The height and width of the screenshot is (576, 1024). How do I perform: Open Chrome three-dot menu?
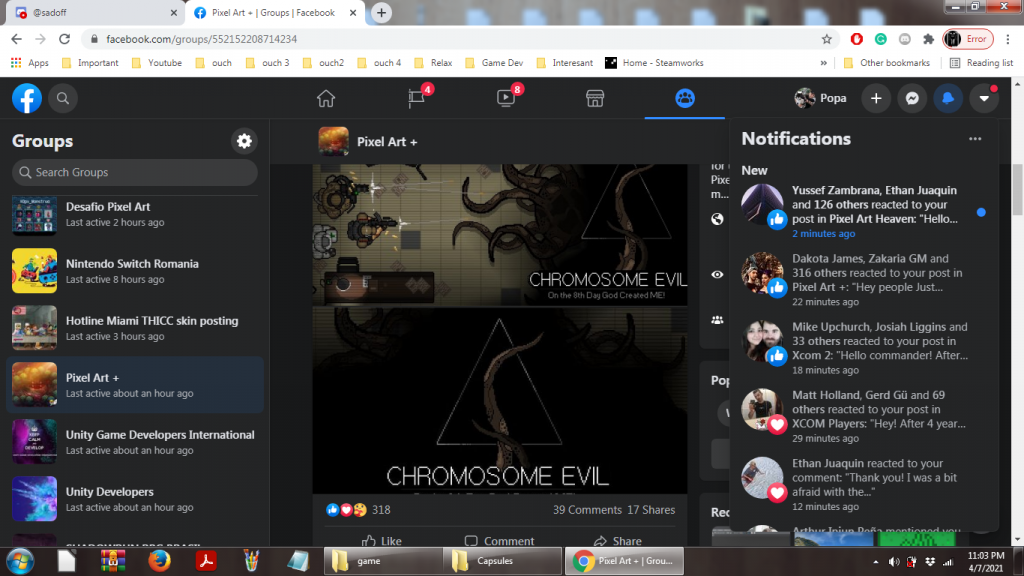coord(1008,39)
